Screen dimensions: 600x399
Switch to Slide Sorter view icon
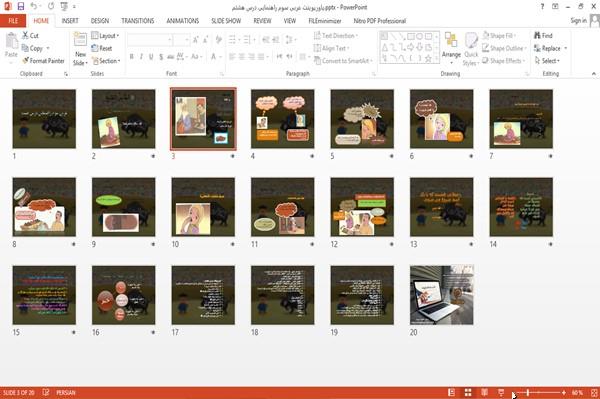point(468,392)
